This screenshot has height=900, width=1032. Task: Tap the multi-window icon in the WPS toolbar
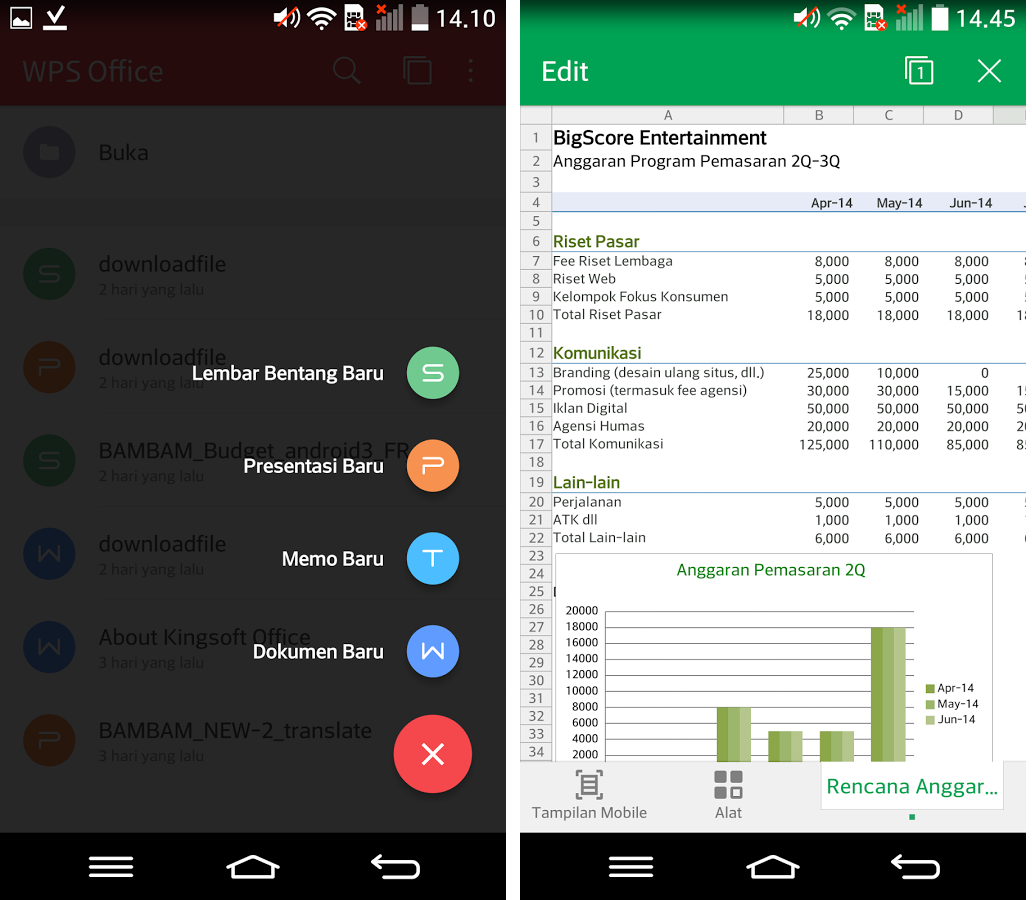(418, 71)
